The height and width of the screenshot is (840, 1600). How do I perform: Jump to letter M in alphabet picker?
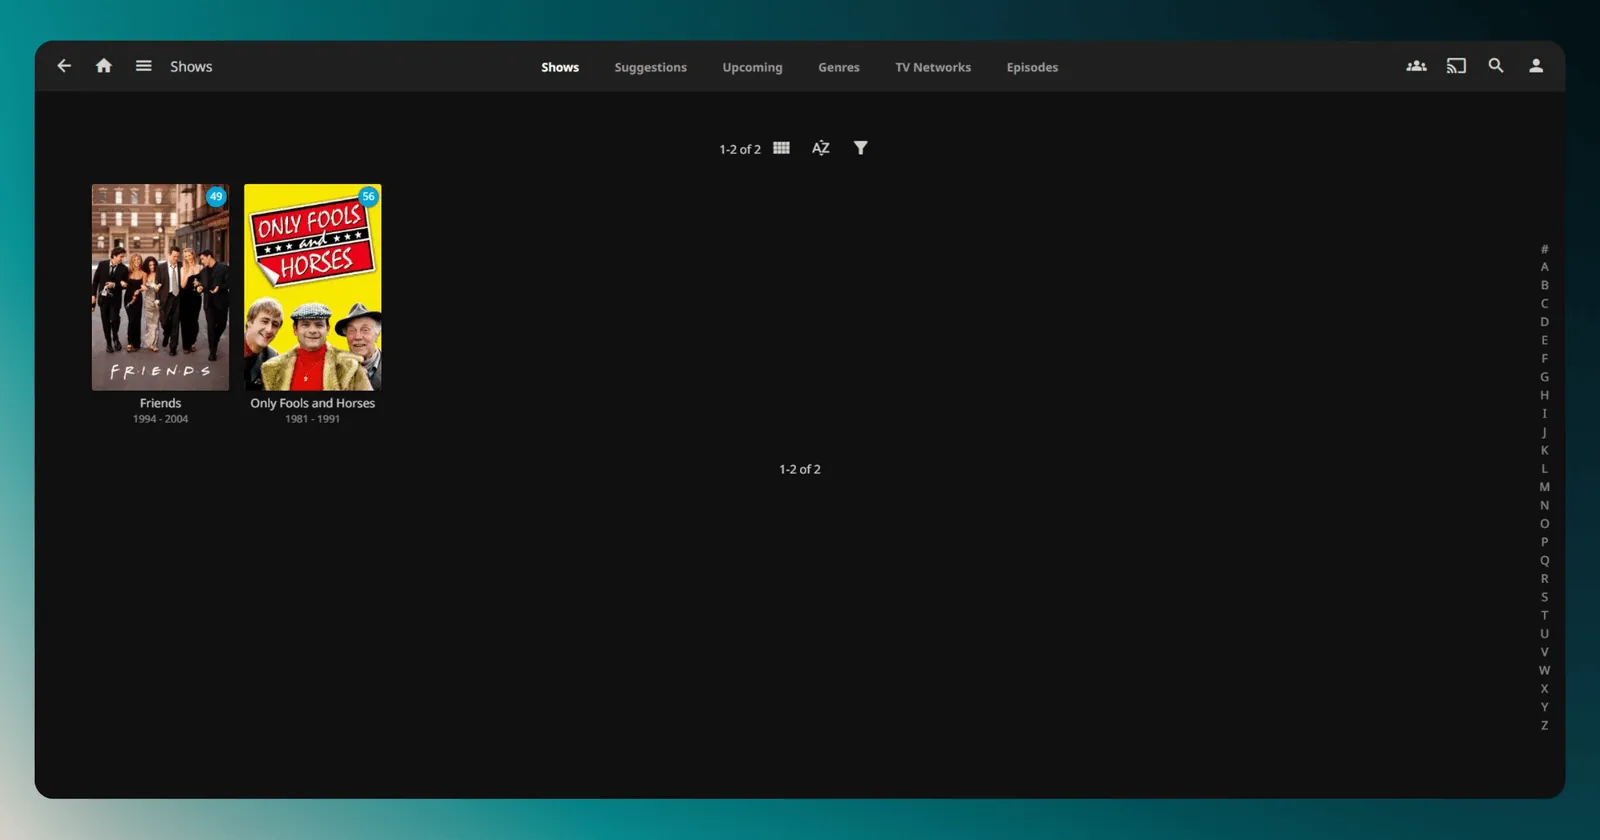(1545, 487)
